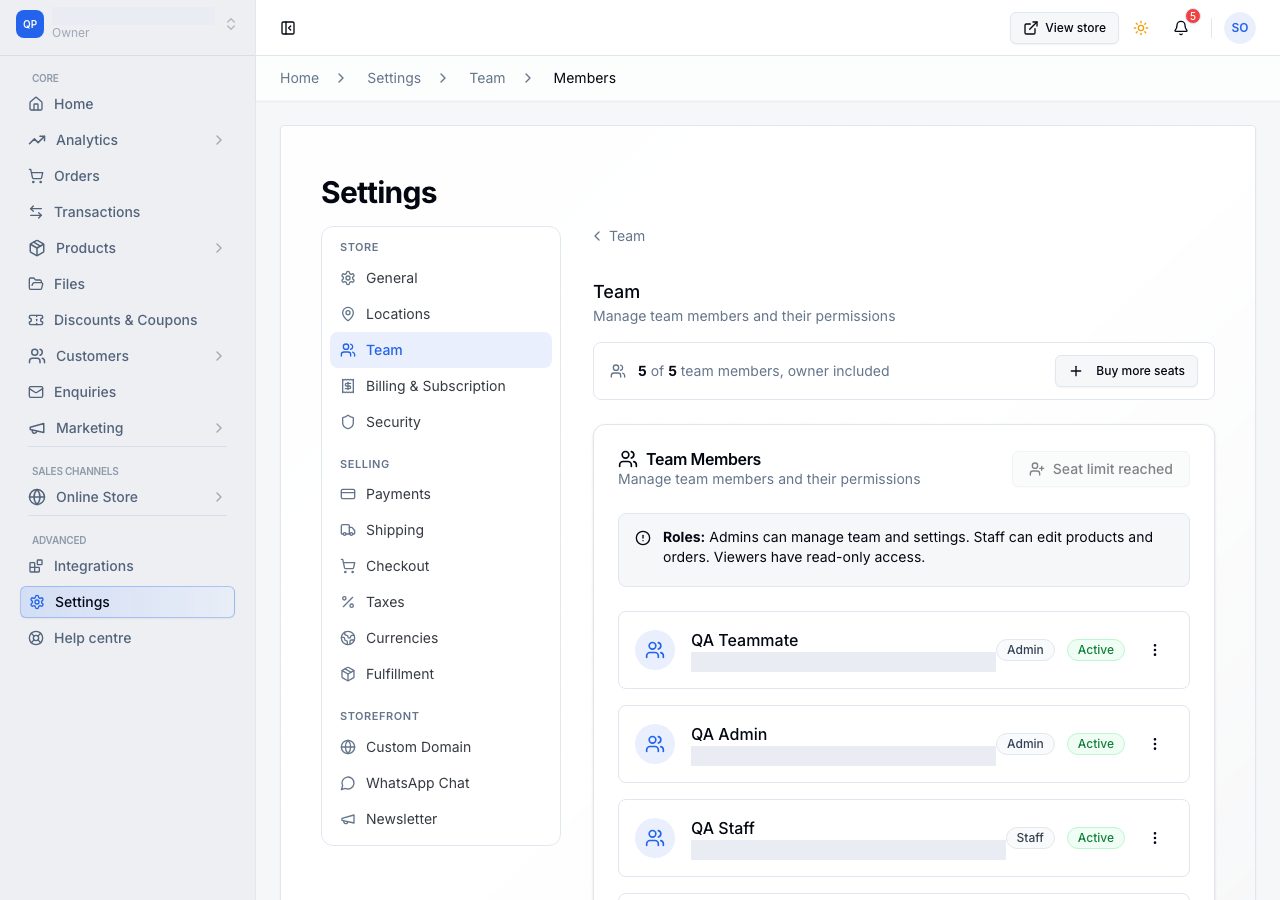Open options menu for QA Staff
The height and width of the screenshot is (900, 1280).
pyautogui.click(x=1155, y=838)
